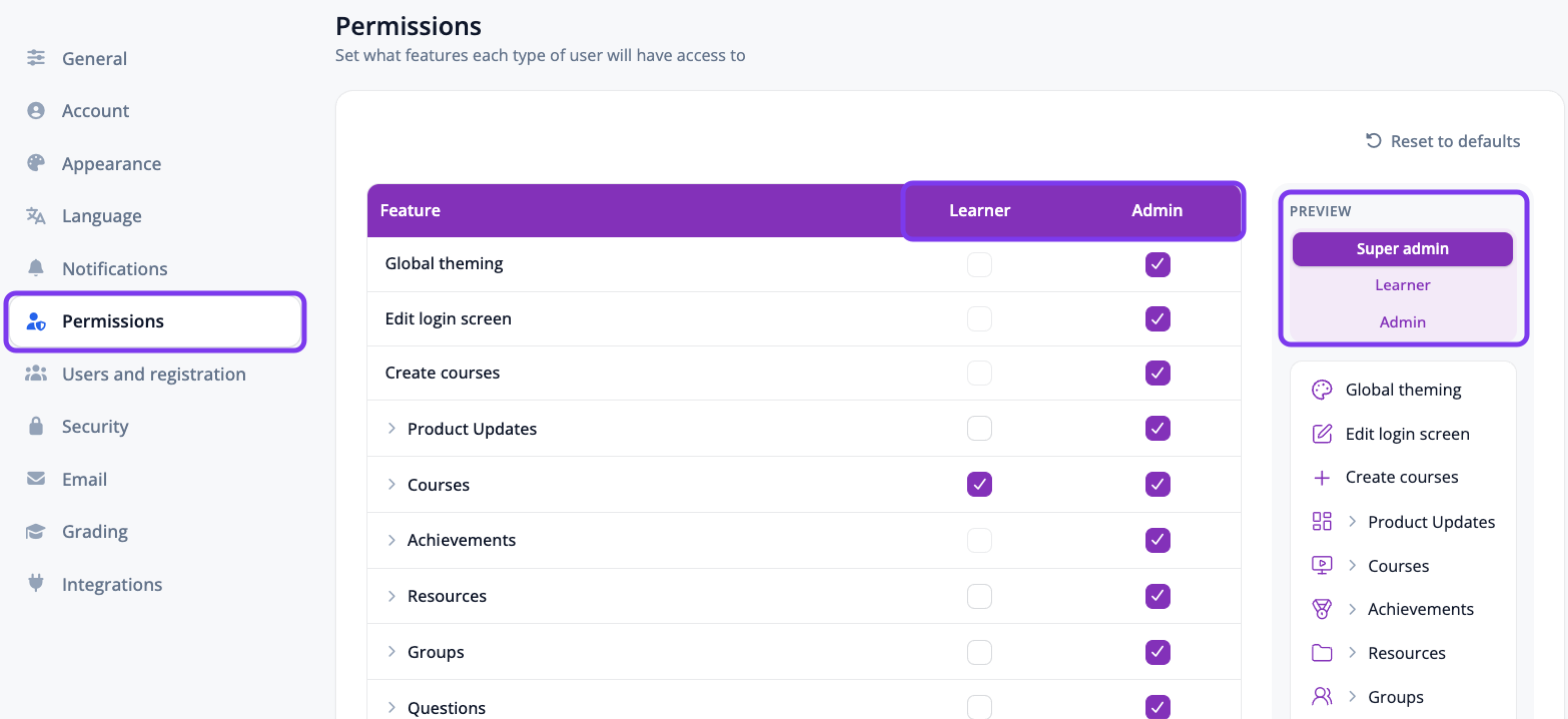Click the Courses monitor-play icon in preview
This screenshot has height=719, width=1568.
(x=1322, y=566)
